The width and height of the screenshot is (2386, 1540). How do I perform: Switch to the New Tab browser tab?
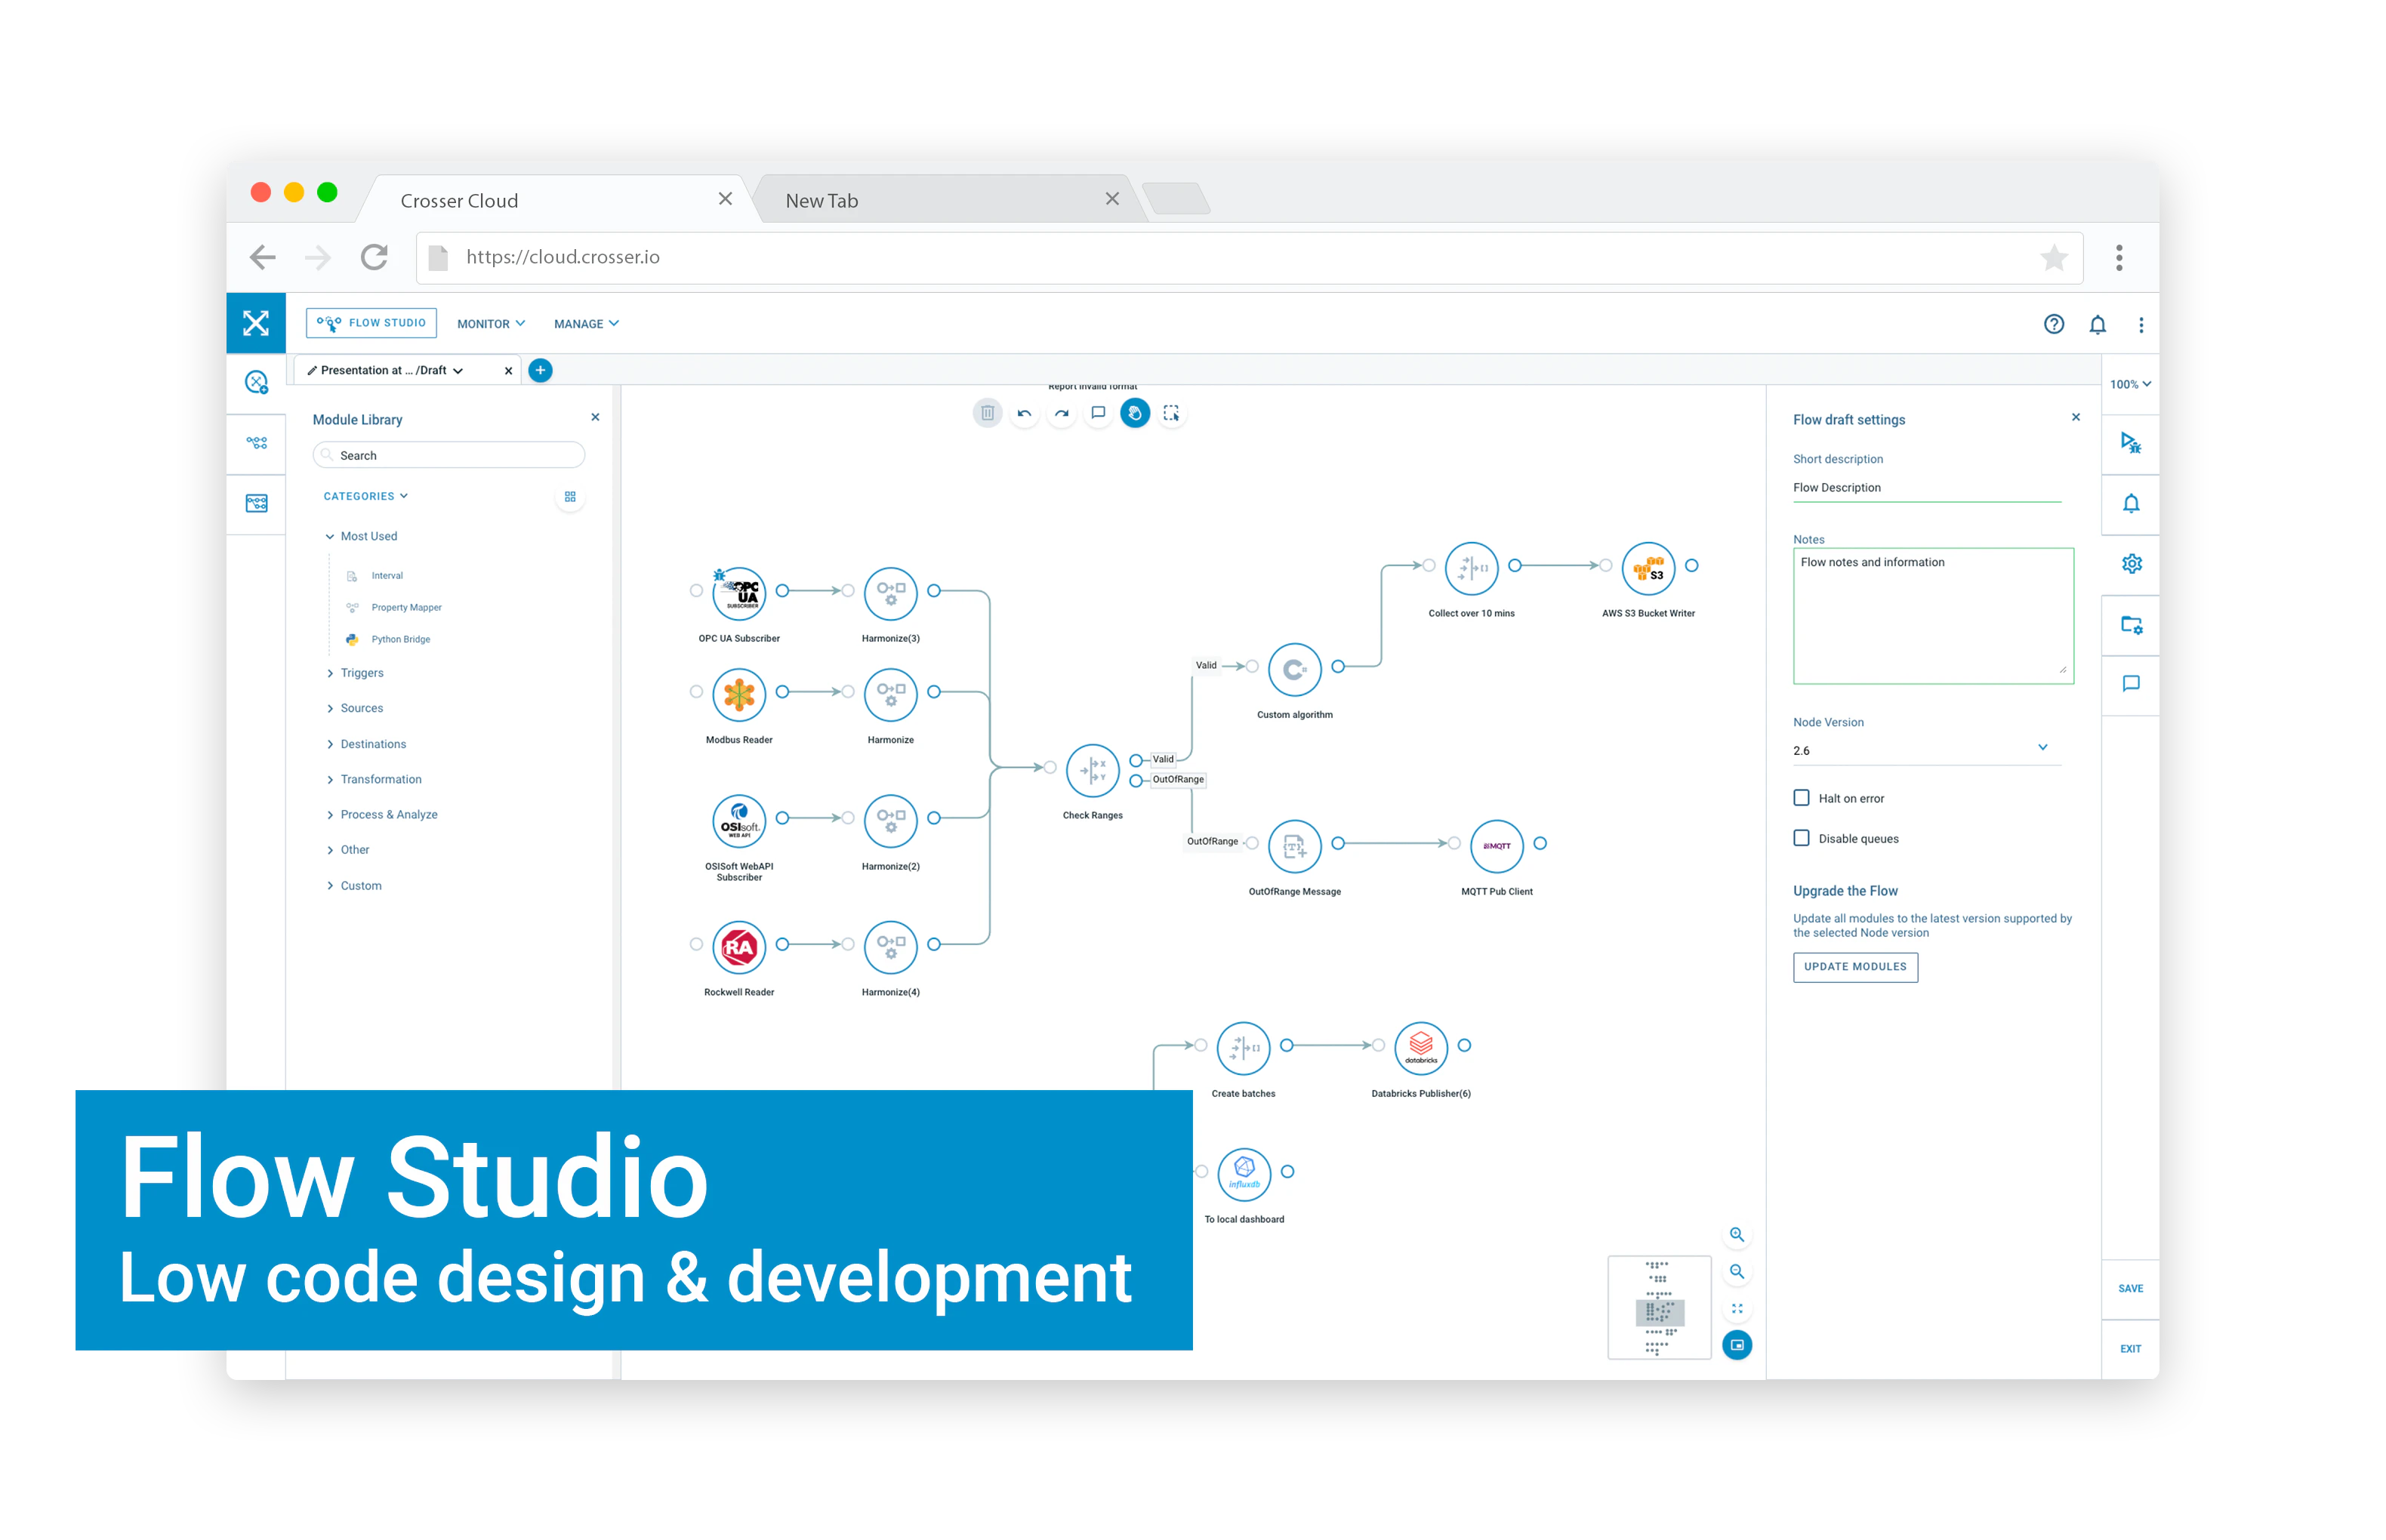(822, 201)
